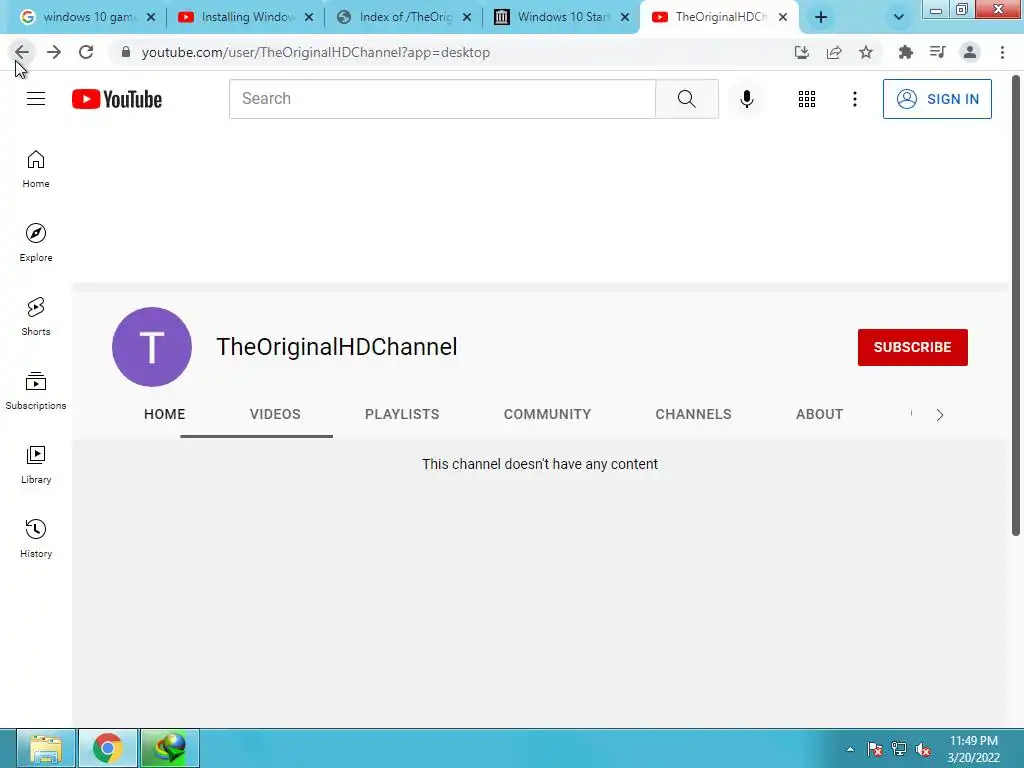Open a new browser tab
This screenshot has height=768, width=1024.
click(x=821, y=18)
